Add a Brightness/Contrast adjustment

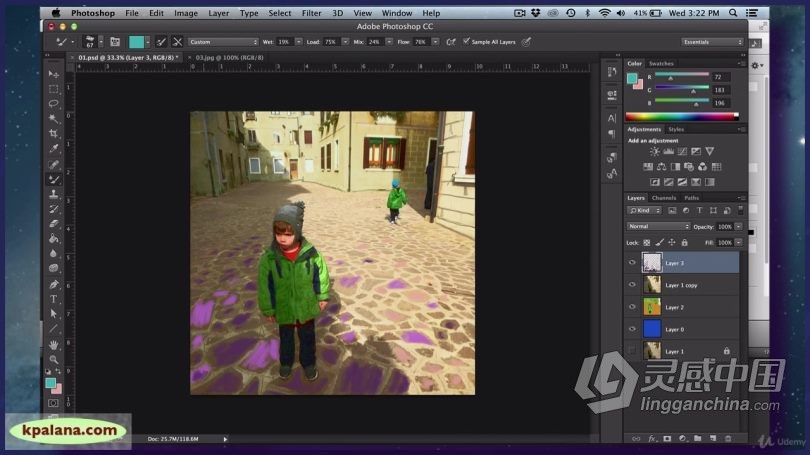(655, 151)
